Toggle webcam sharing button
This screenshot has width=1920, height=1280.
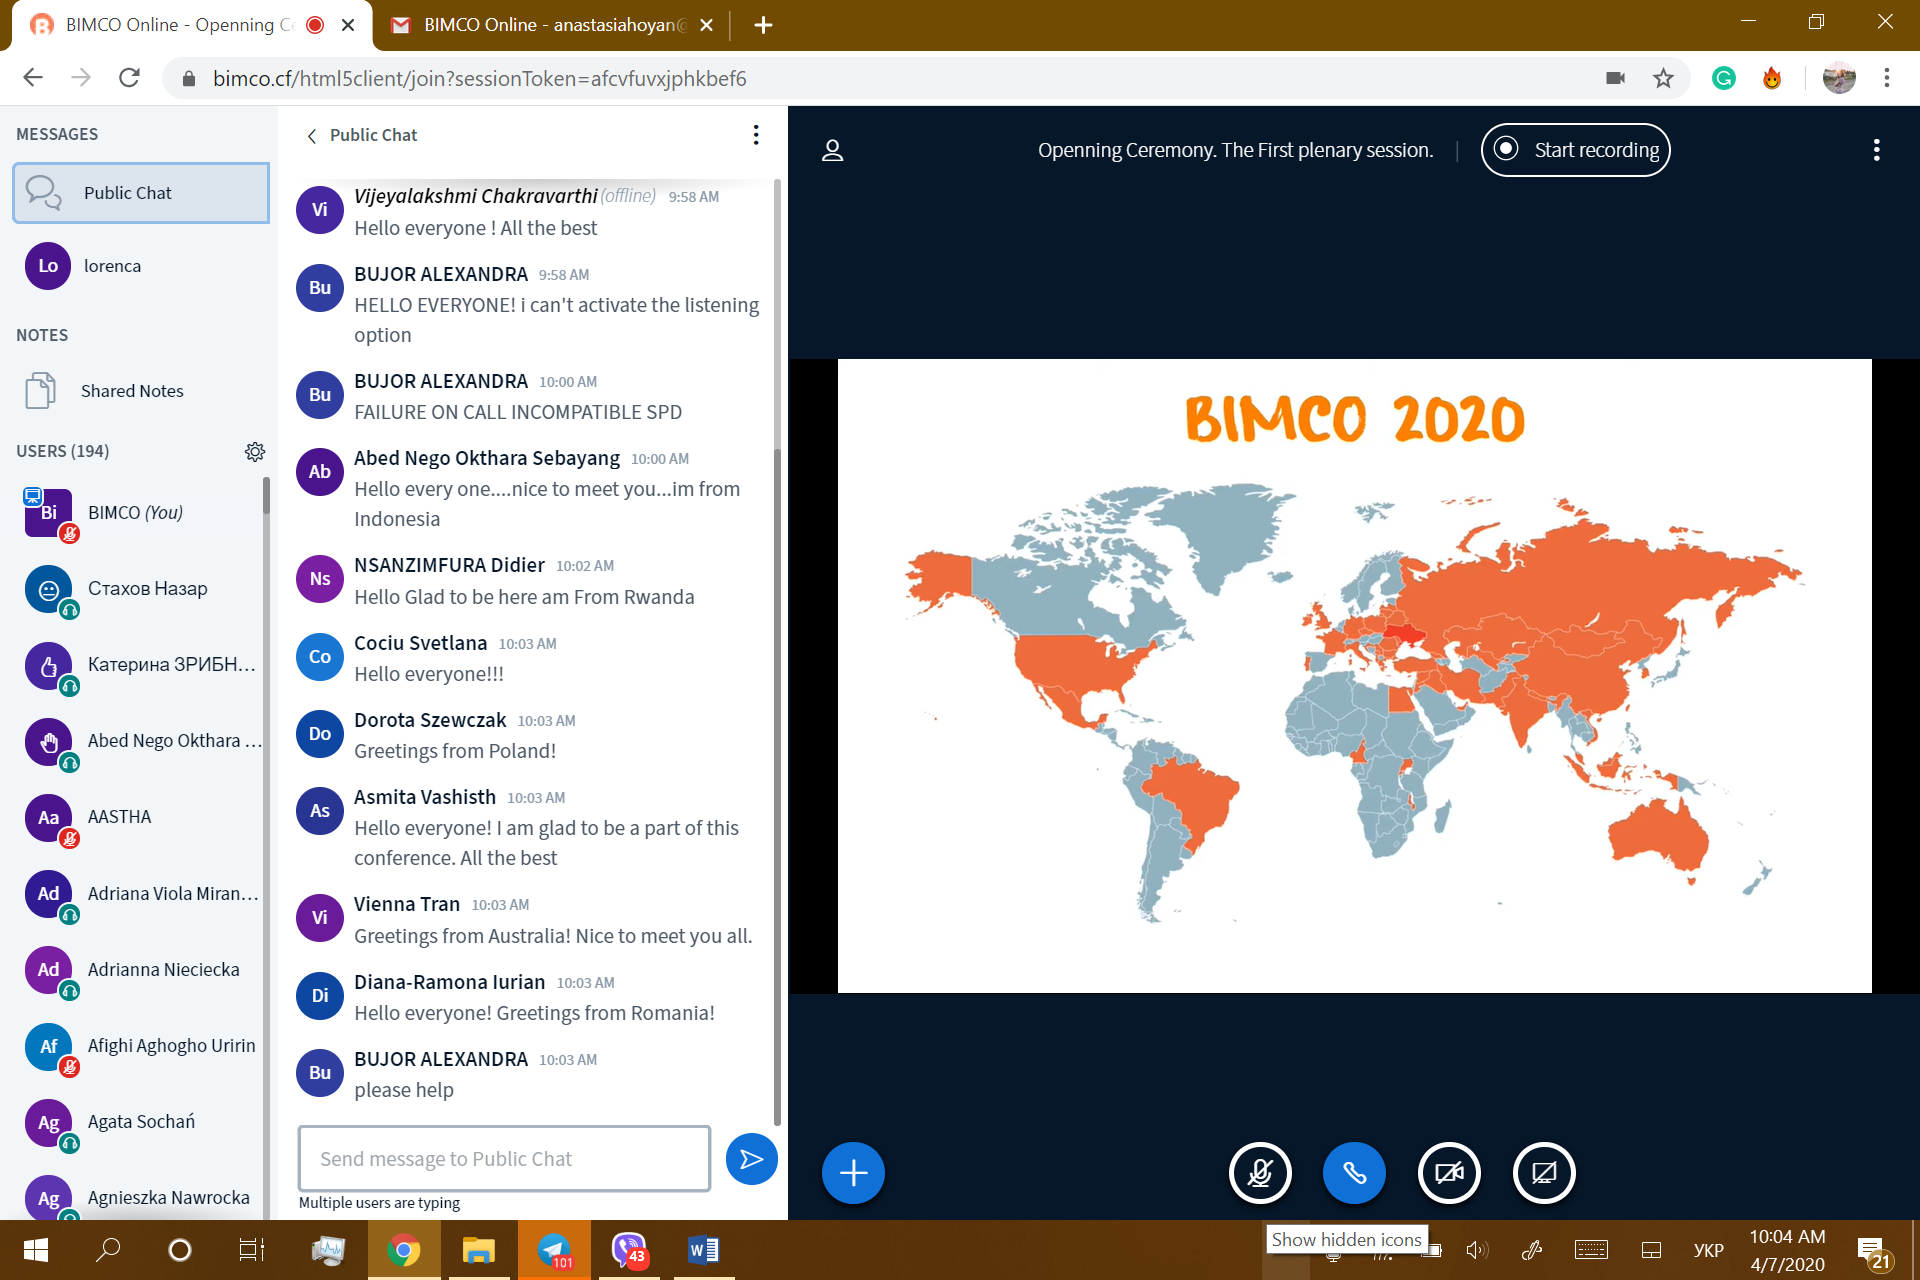coord(1448,1172)
